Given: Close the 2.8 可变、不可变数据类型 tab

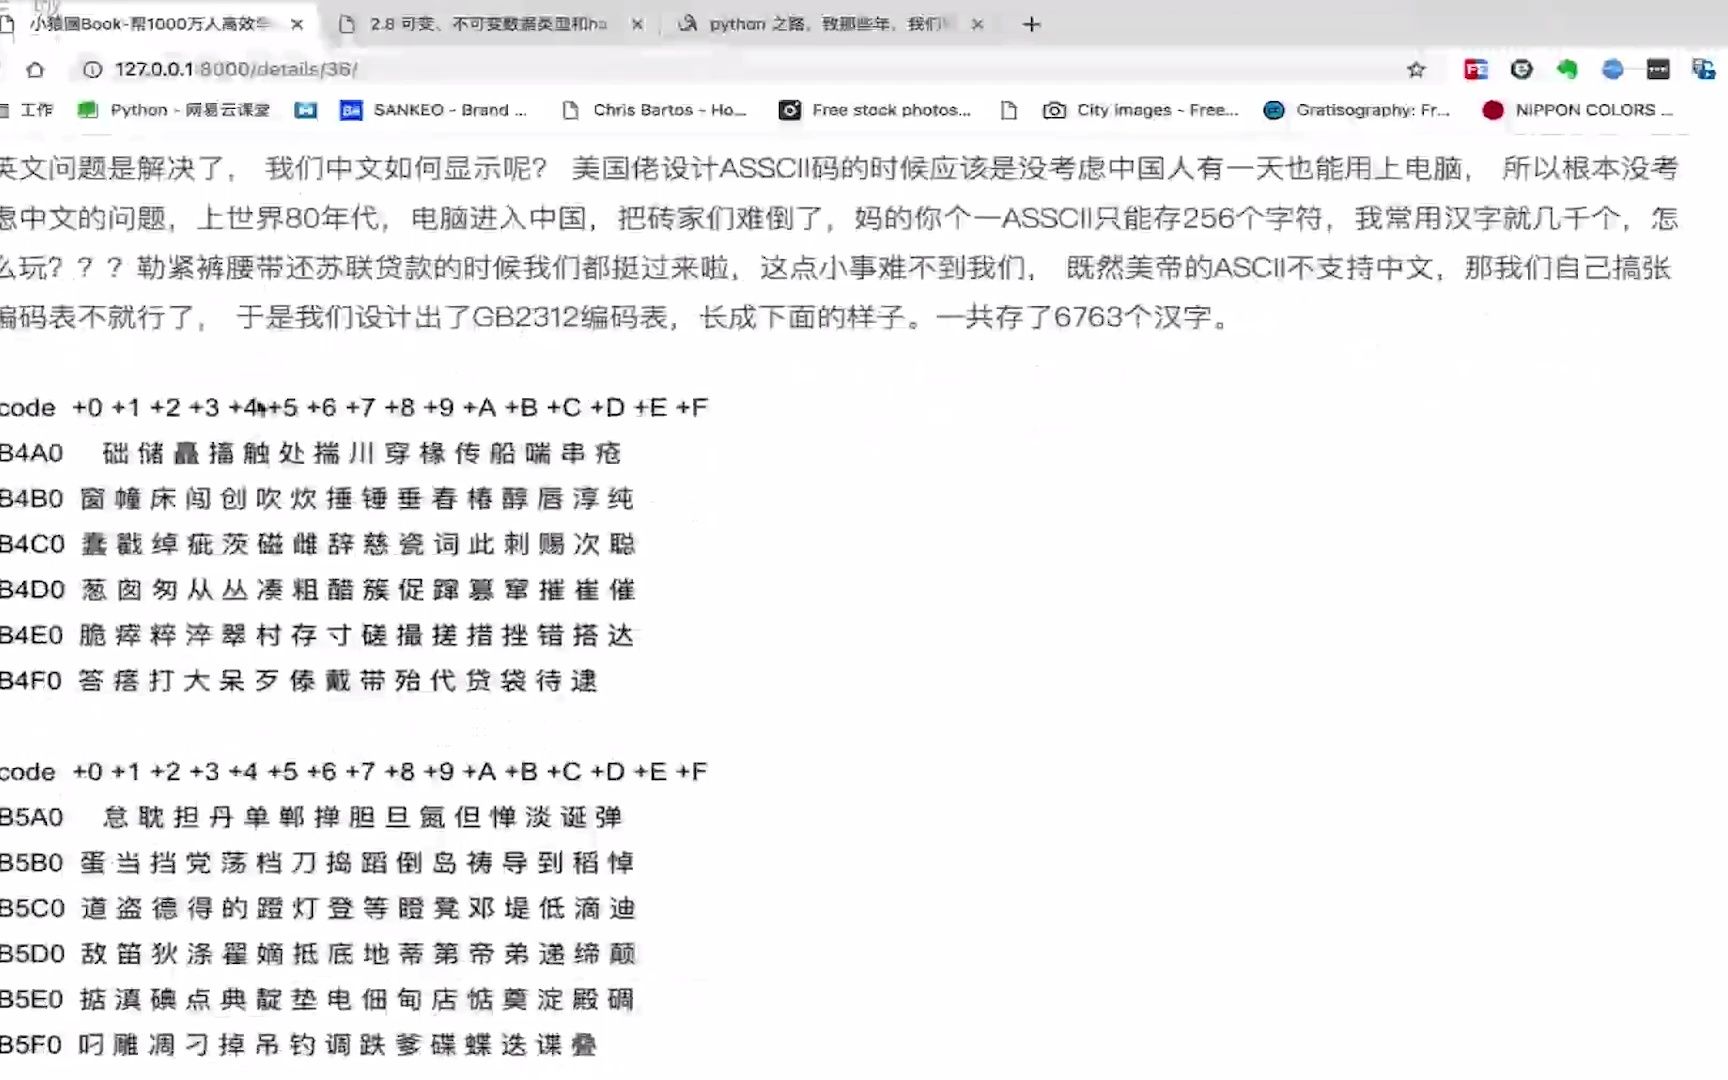Looking at the screenshot, I should tap(638, 25).
